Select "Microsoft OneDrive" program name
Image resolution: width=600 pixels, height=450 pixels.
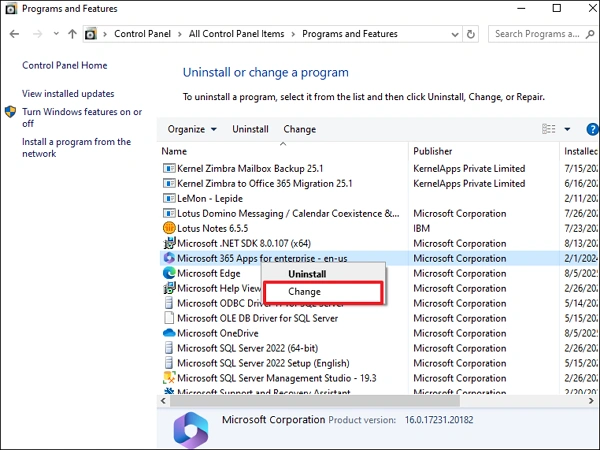coord(218,333)
